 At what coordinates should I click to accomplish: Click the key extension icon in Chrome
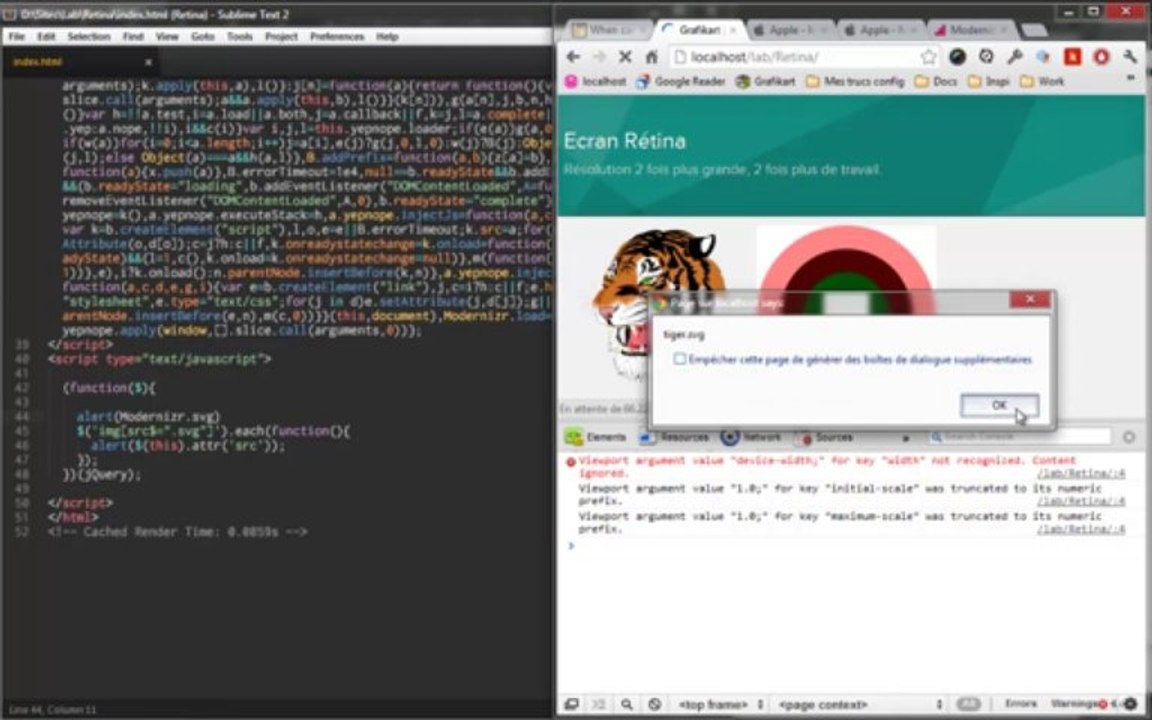[1015, 57]
